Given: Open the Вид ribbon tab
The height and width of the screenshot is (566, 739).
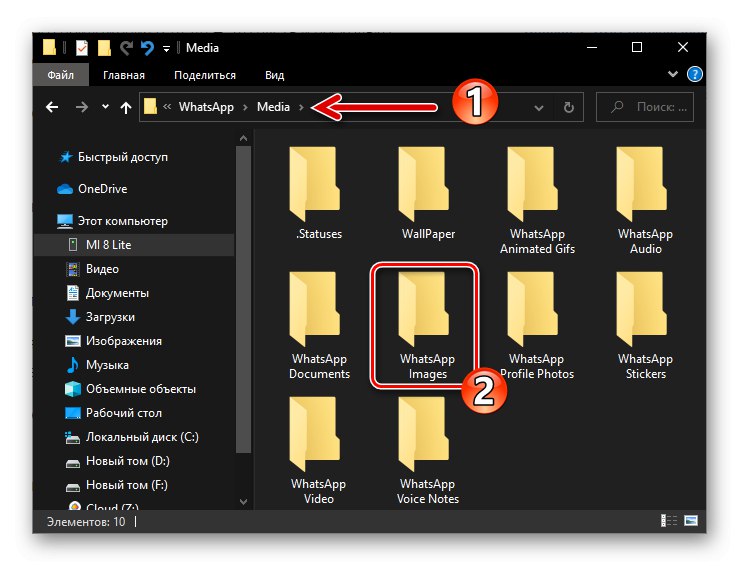Looking at the screenshot, I should [274, 75].
